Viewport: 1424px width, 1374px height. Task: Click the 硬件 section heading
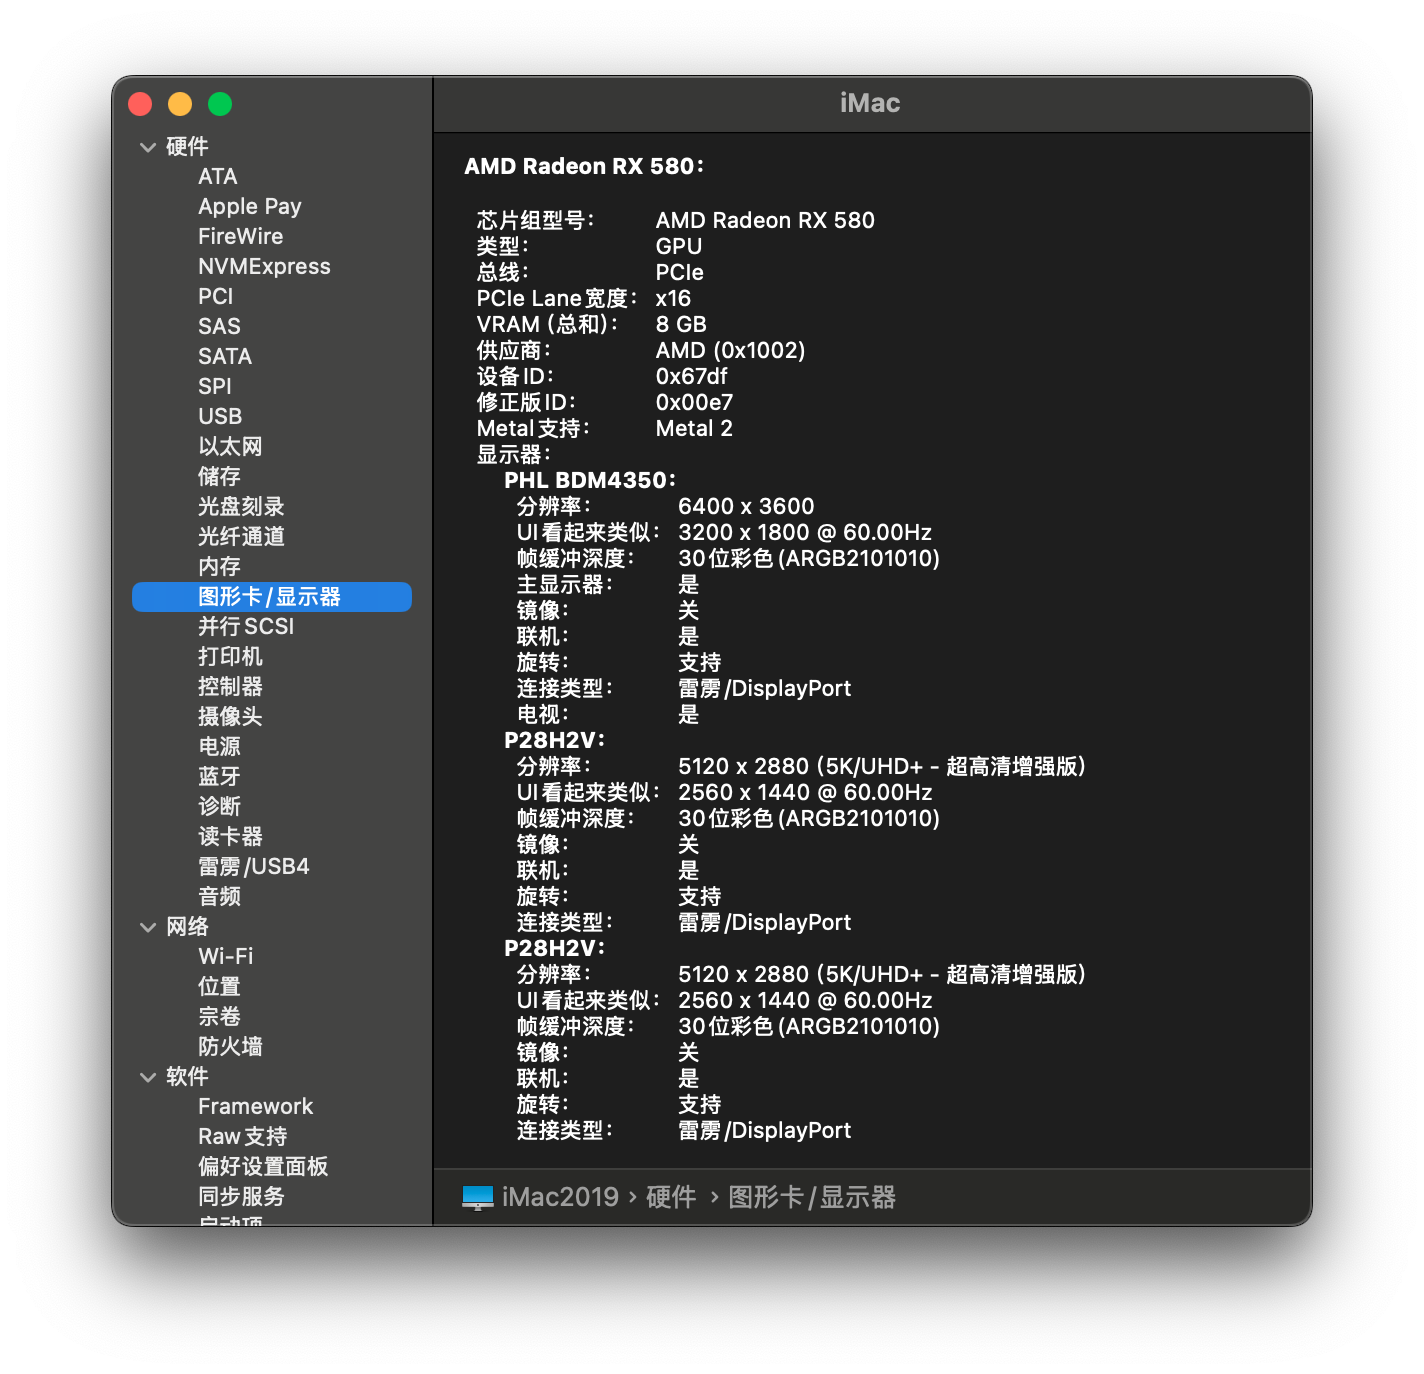click(x=187, y=146)
